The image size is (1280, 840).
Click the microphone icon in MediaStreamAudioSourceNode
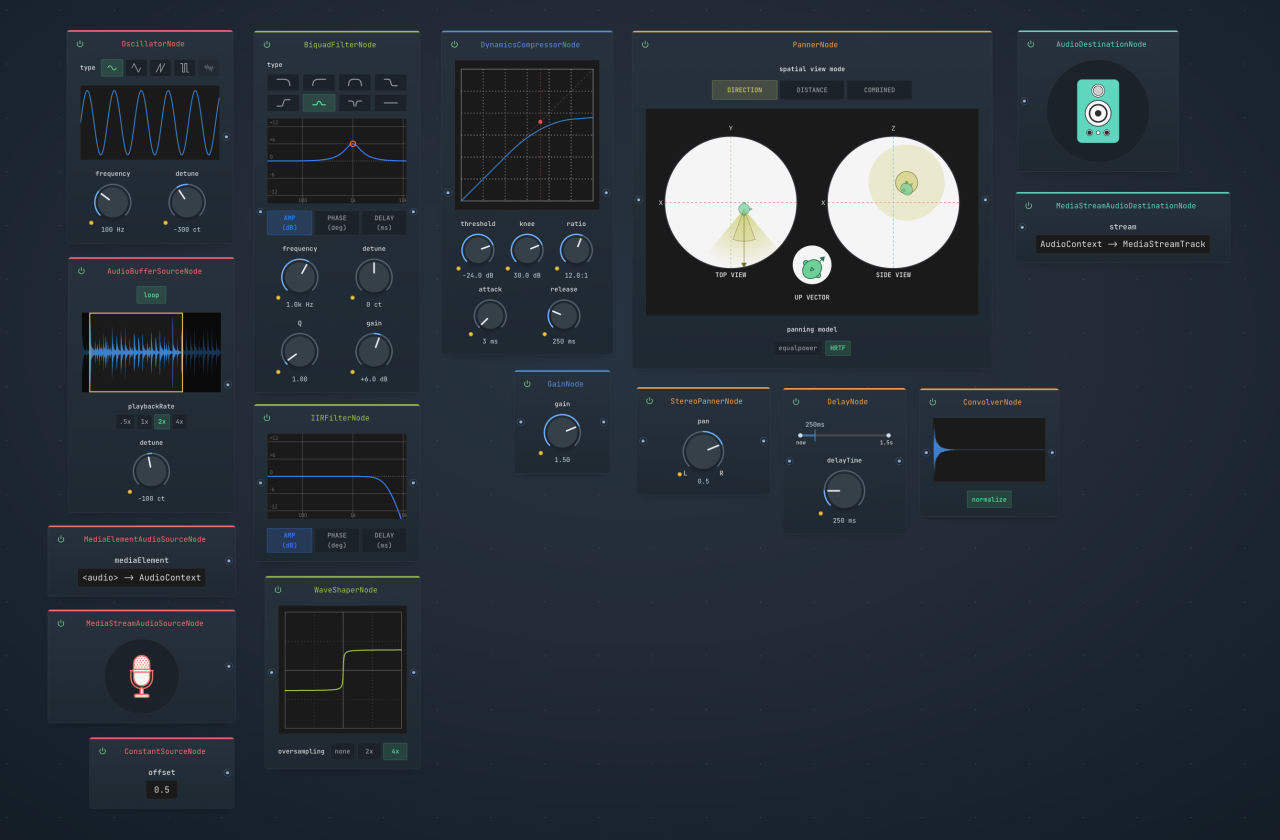coord(141,676)
